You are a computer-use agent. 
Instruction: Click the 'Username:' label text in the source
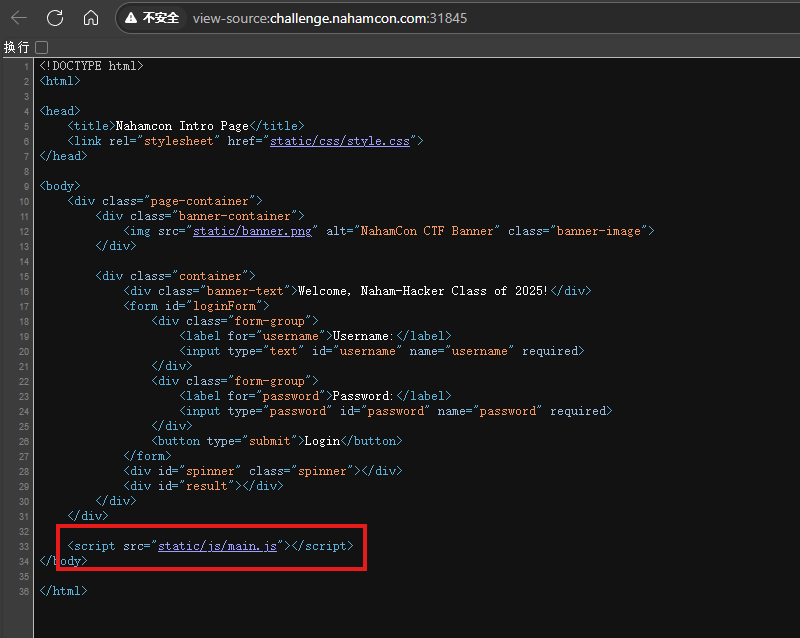tap(363, 336)
